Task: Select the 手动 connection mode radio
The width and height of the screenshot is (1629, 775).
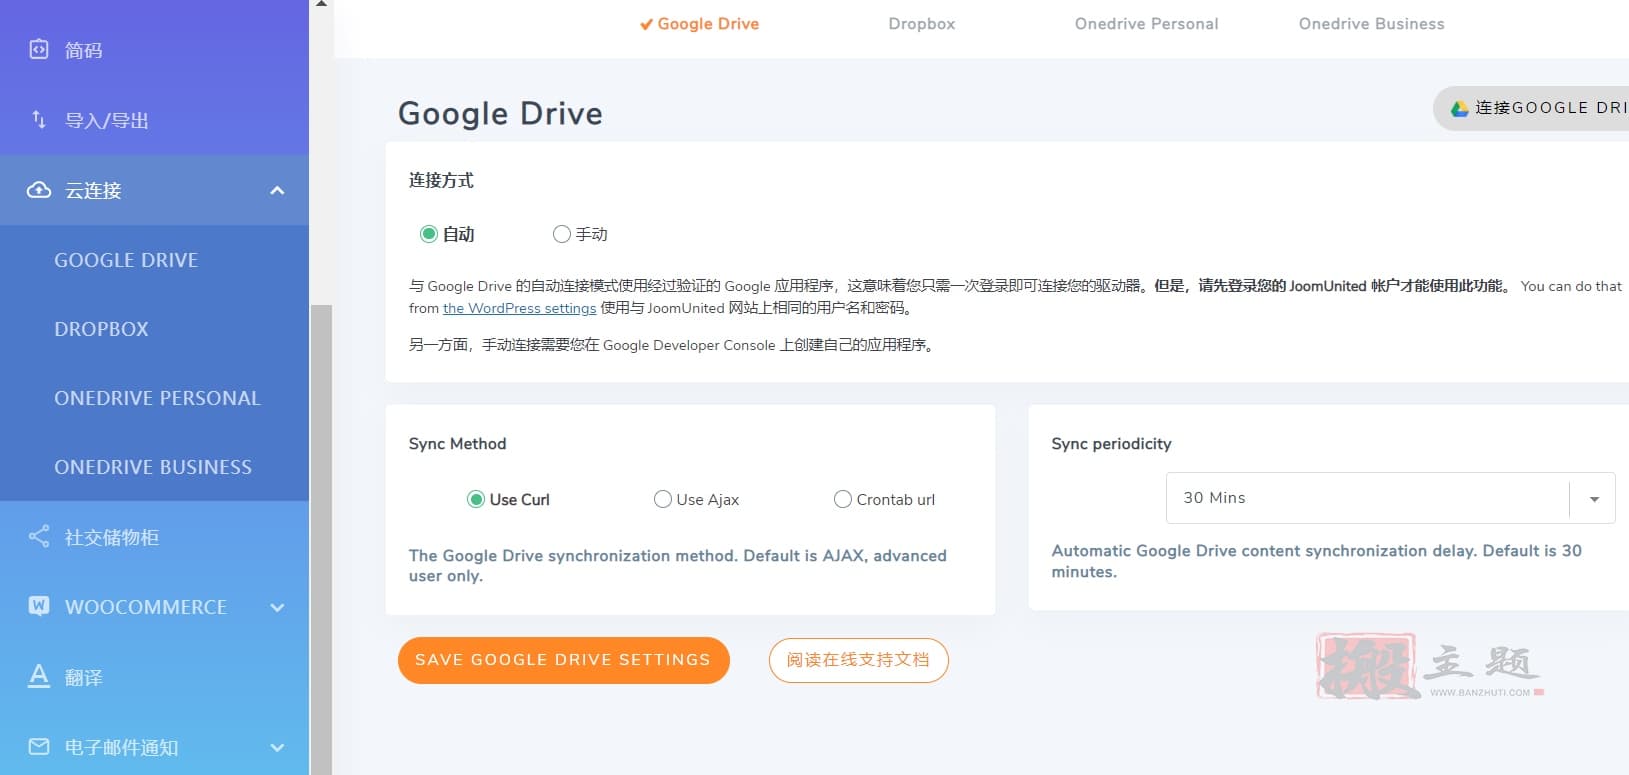Action: (x=562, y=234)
